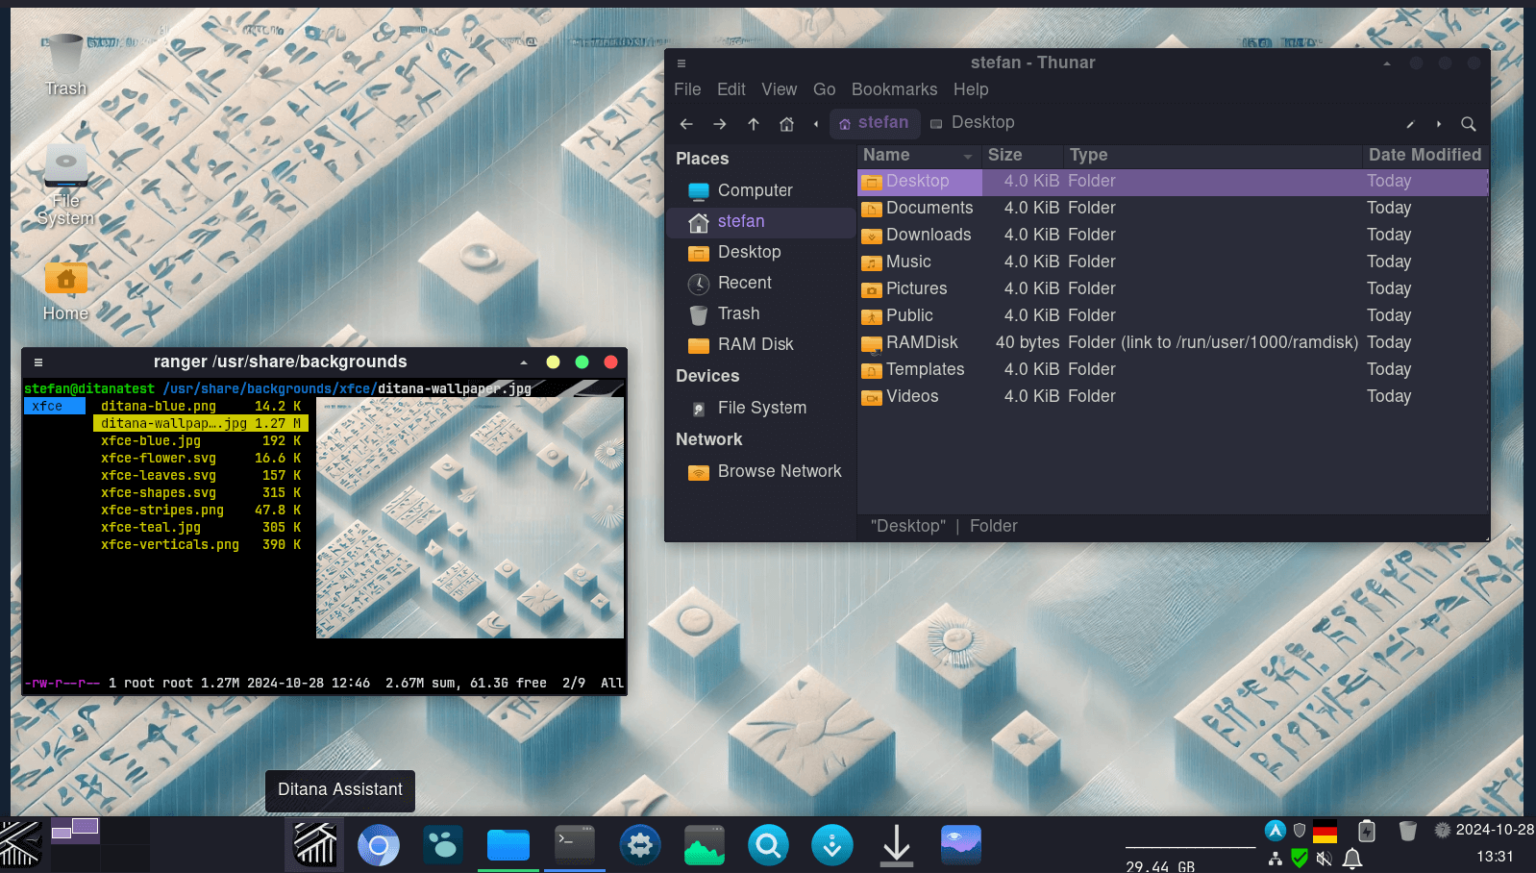
Task: Click the up-arrow navigation button in Thunar
Action: click(753, 123)
